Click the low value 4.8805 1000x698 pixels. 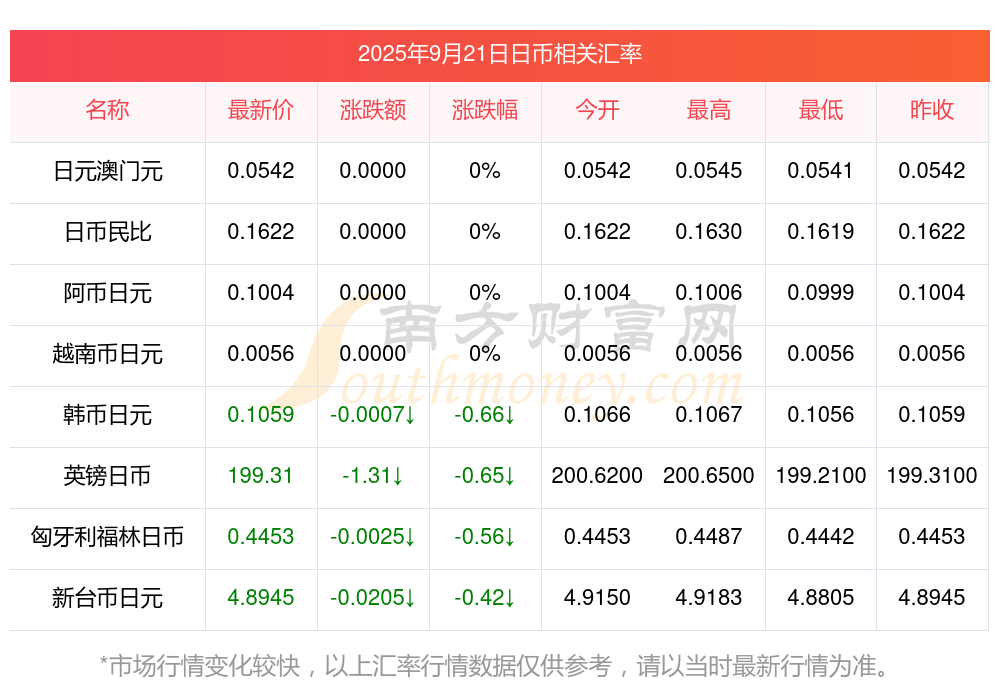point(821,597)
